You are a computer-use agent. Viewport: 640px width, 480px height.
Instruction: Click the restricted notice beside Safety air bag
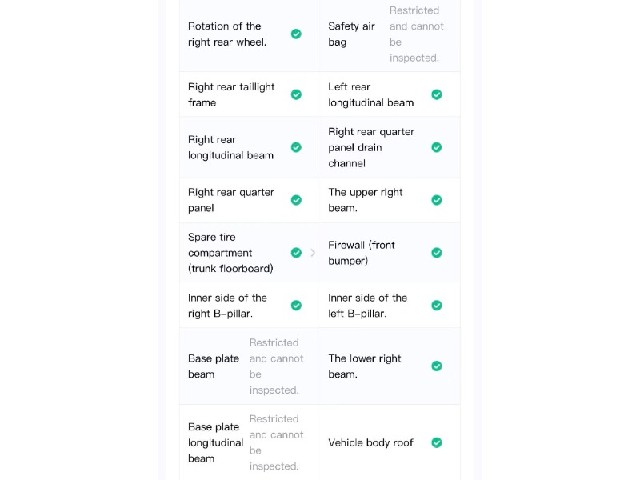(x=416, y=34)
